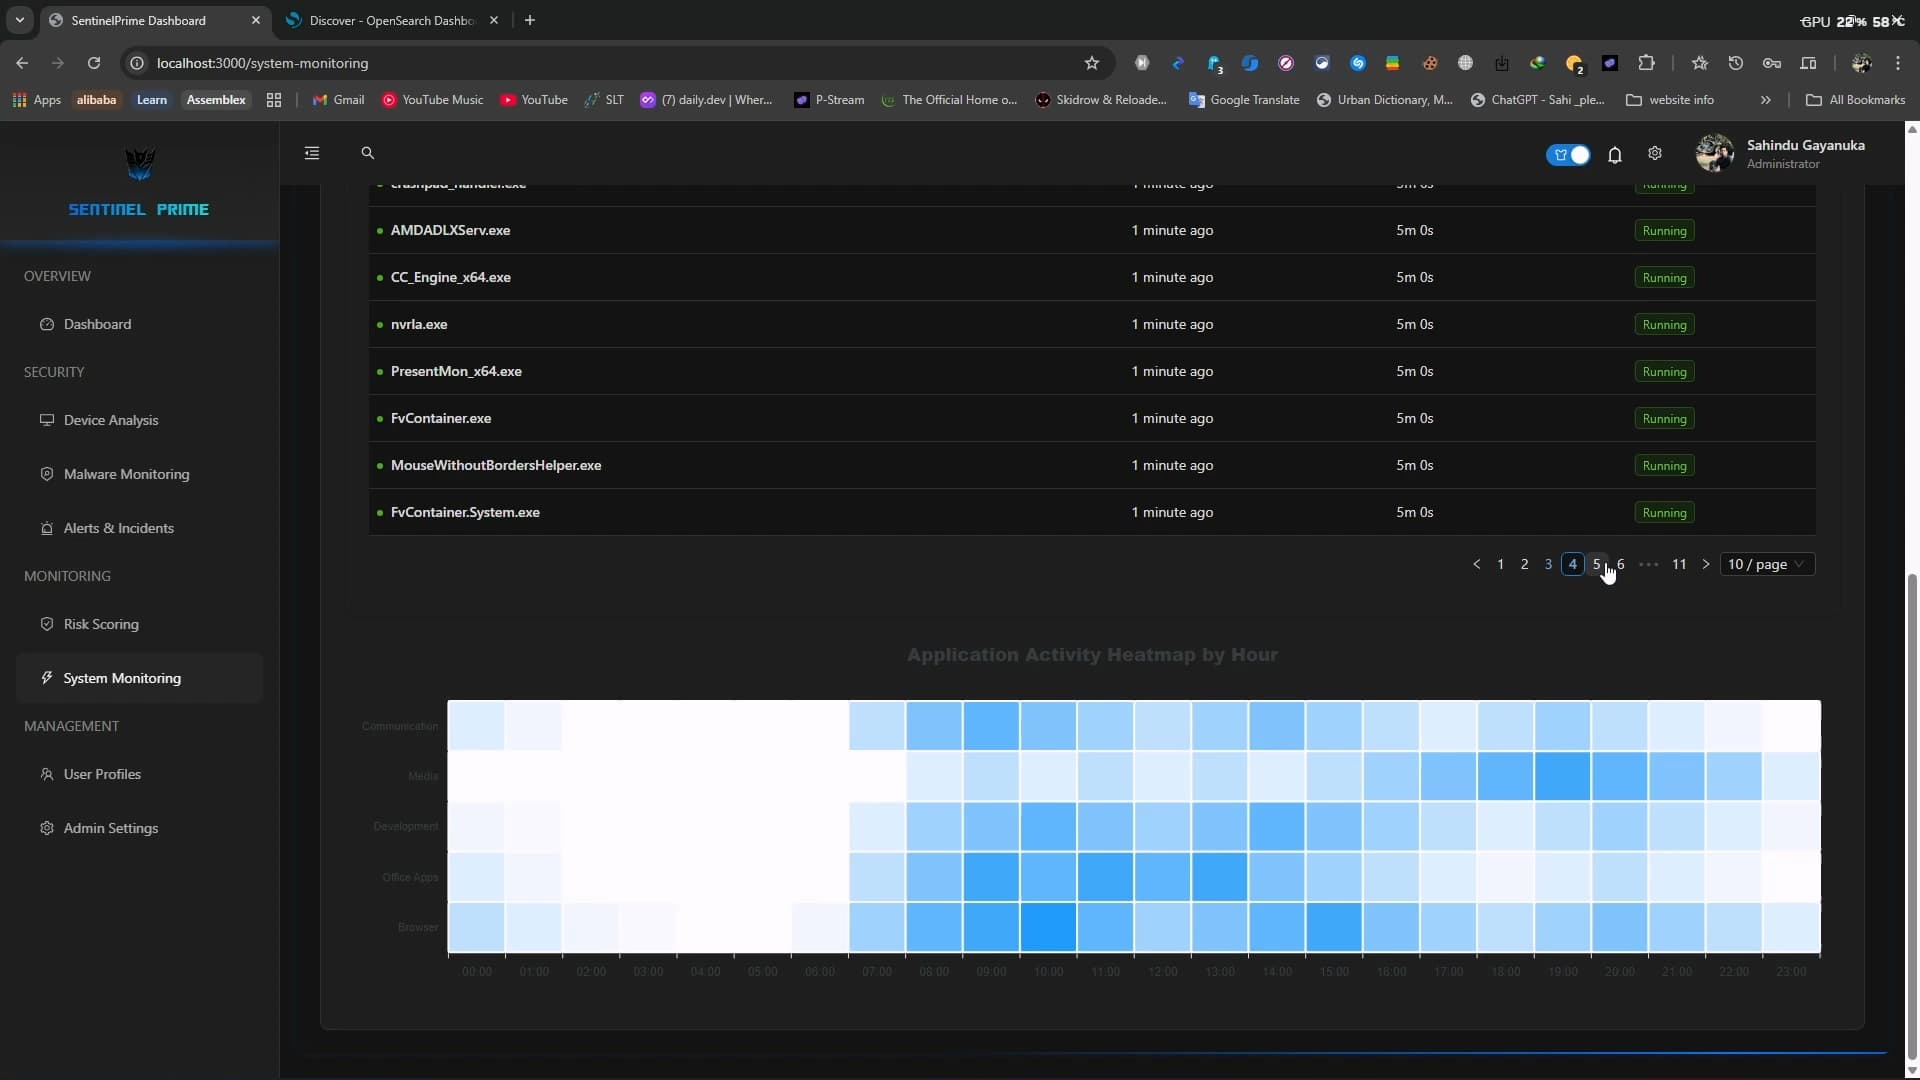The width and height of the screenshot is (1920, 1080).
Task: Click Browser heatmap cell at 10:00
Action: coord(1048,927)
